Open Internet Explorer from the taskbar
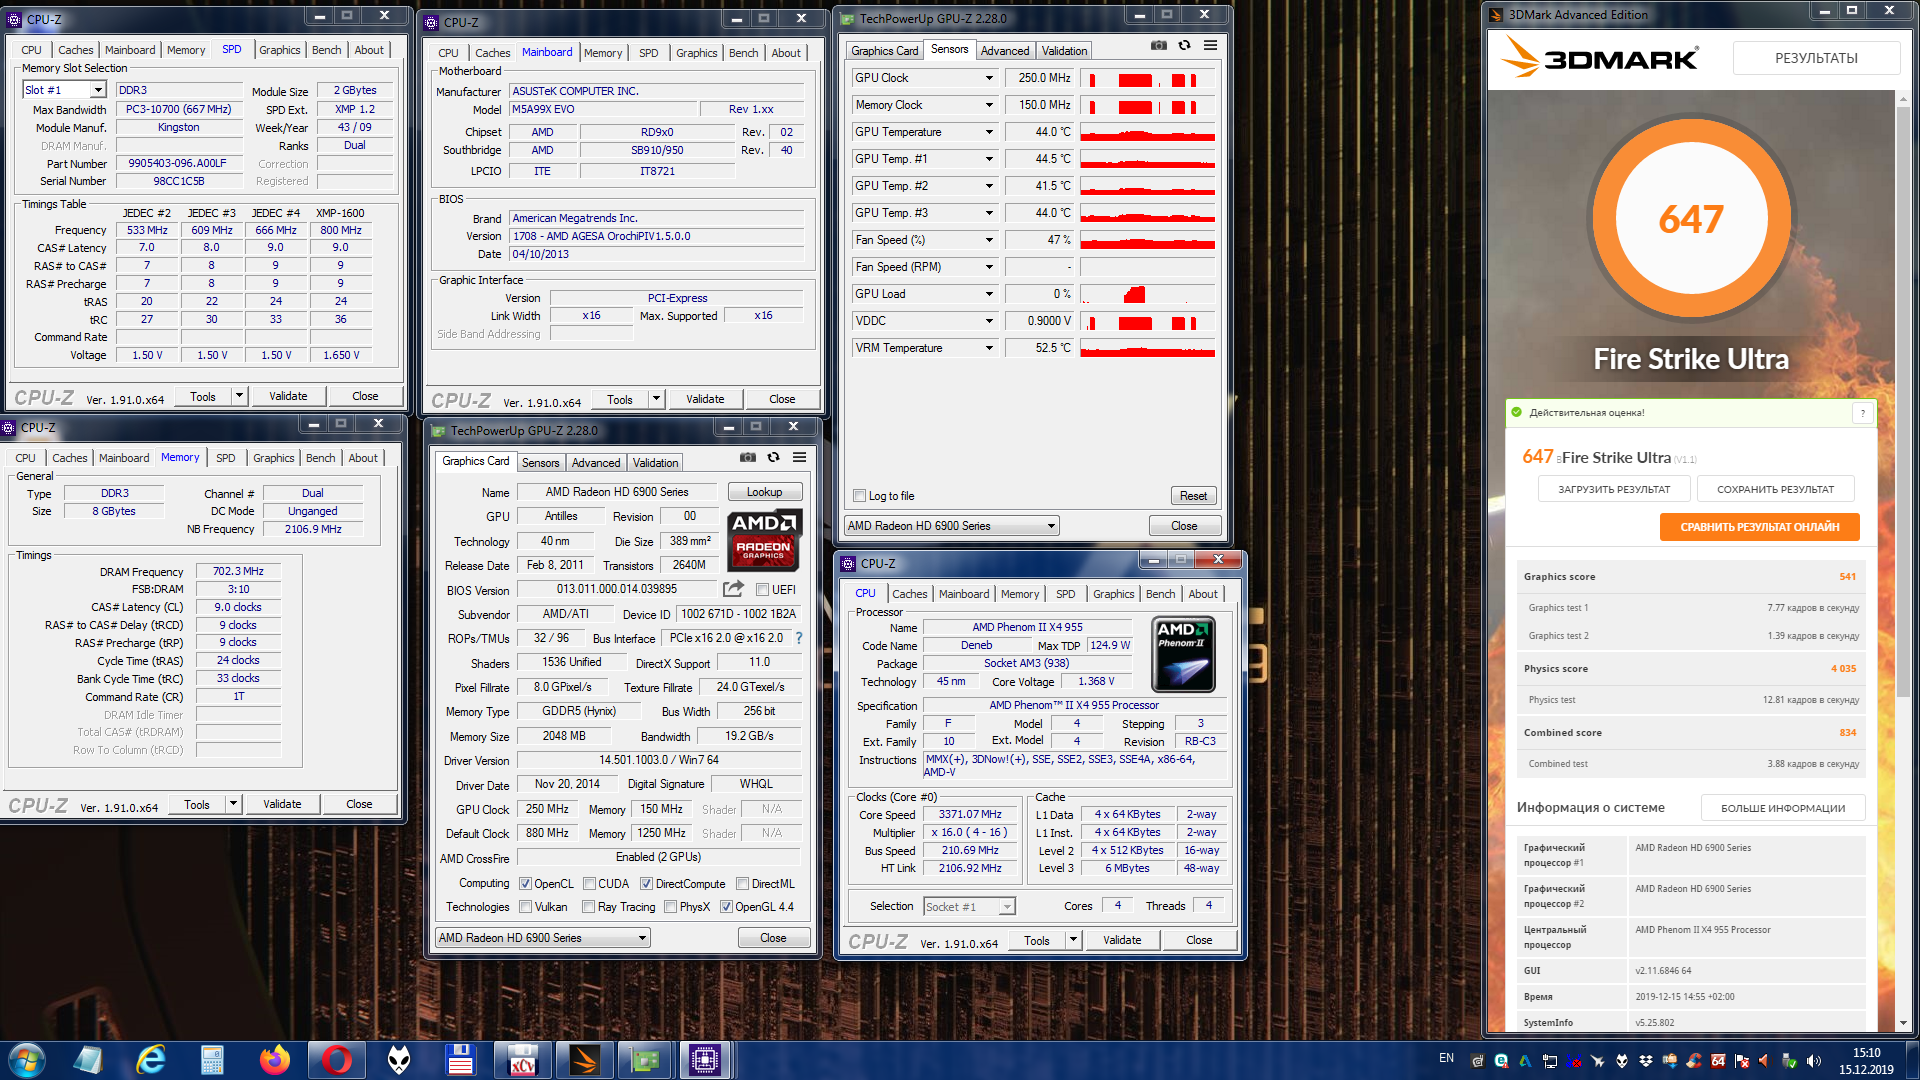 coord(150,1060)
